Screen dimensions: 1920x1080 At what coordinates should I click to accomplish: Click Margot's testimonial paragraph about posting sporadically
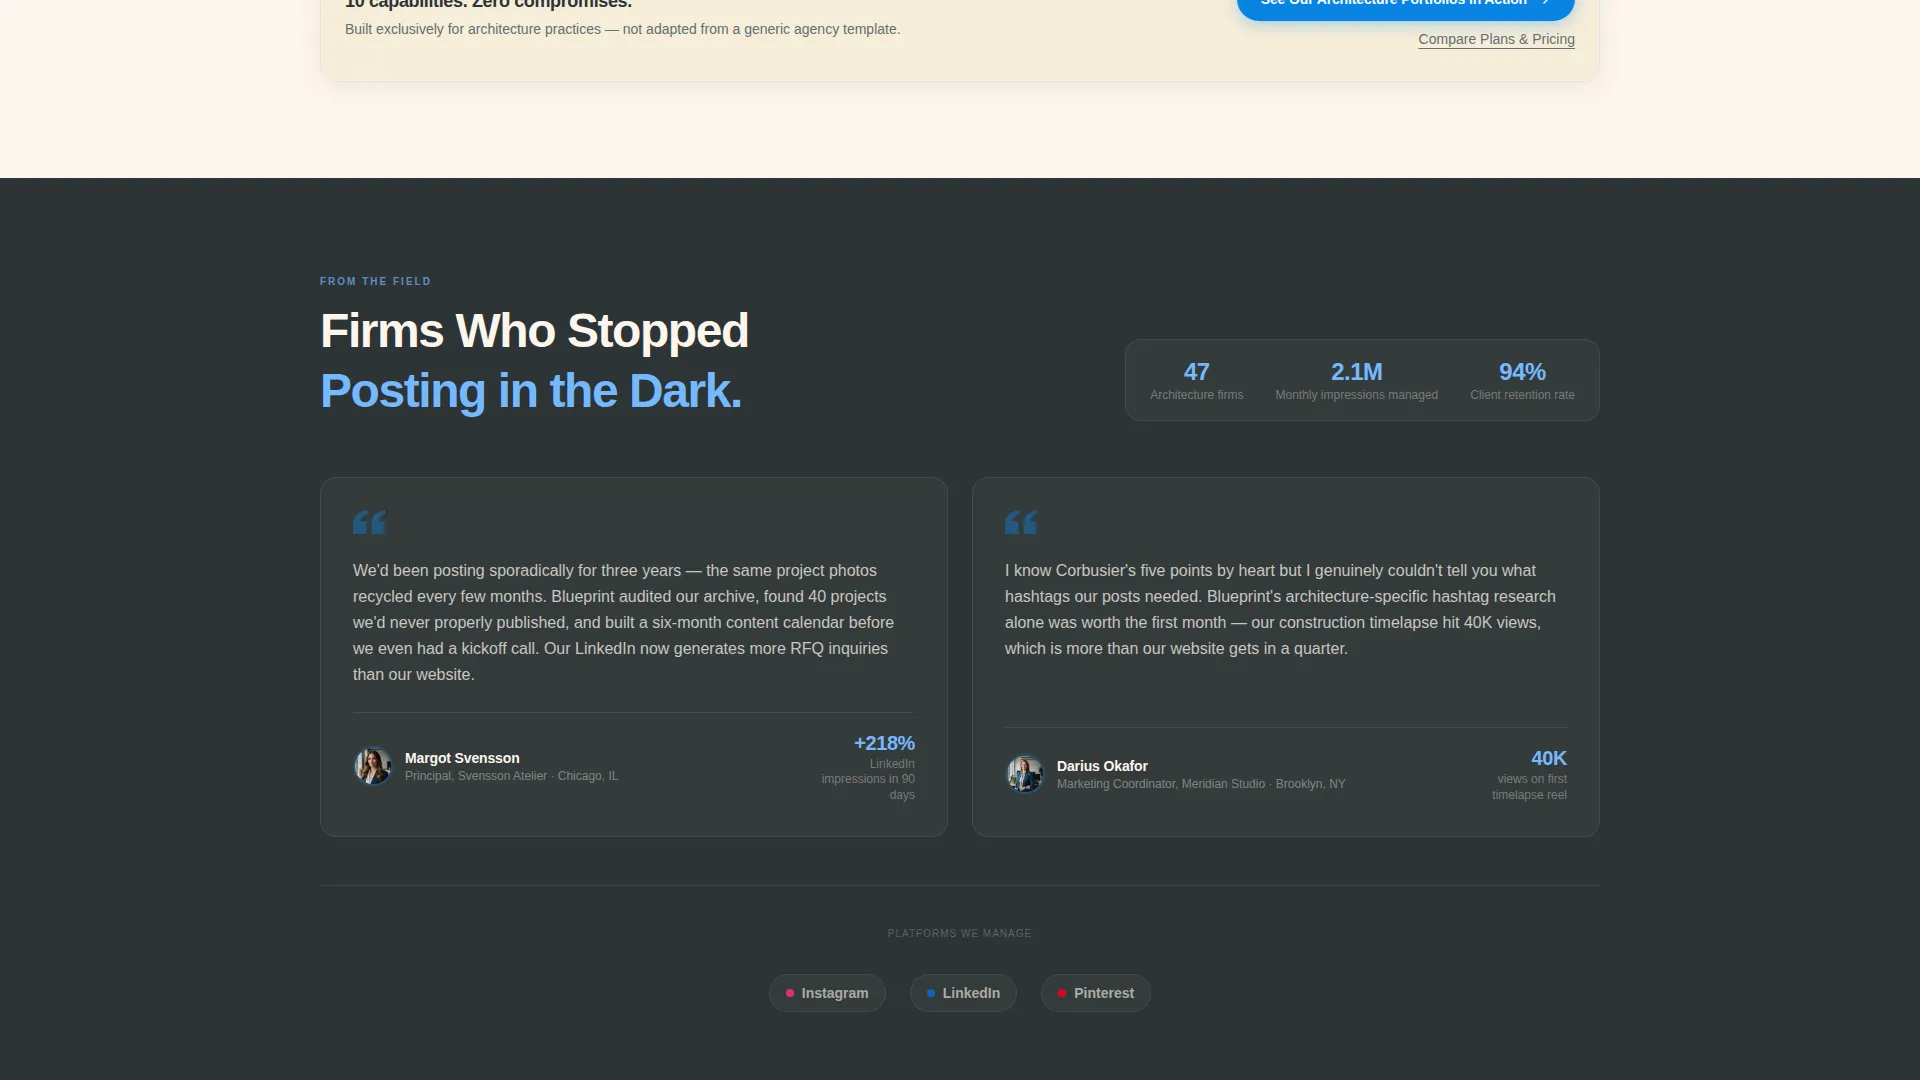pos(624,622)
